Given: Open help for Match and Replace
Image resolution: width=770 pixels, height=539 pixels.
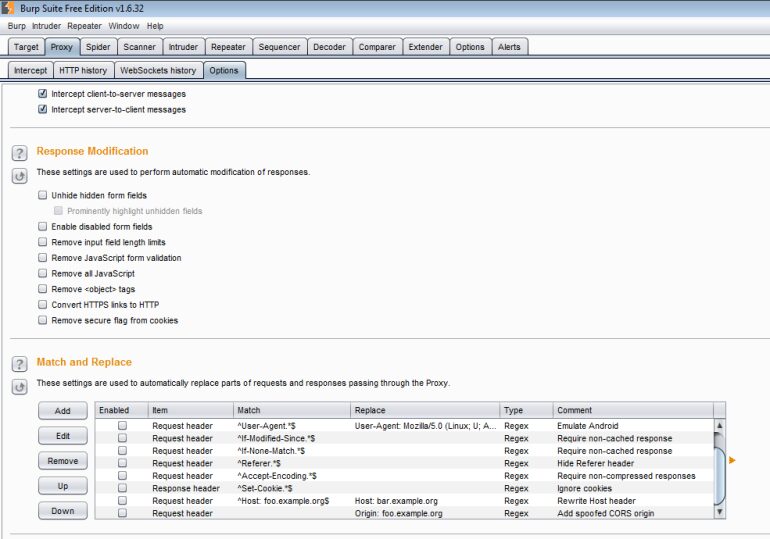Looking at the screenshot, I should (19, 364).
